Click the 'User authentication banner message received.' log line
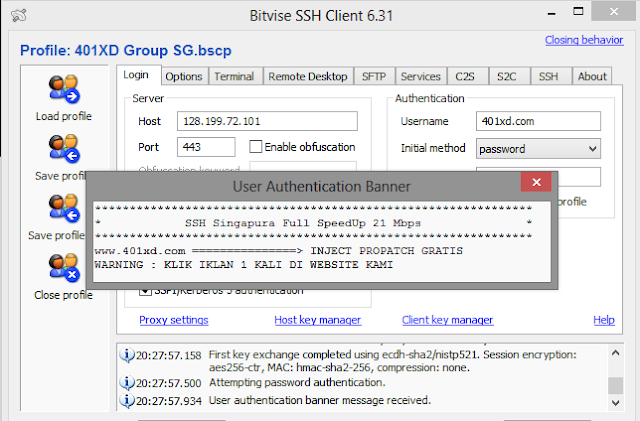640x421 pixels. coord(320,400)
